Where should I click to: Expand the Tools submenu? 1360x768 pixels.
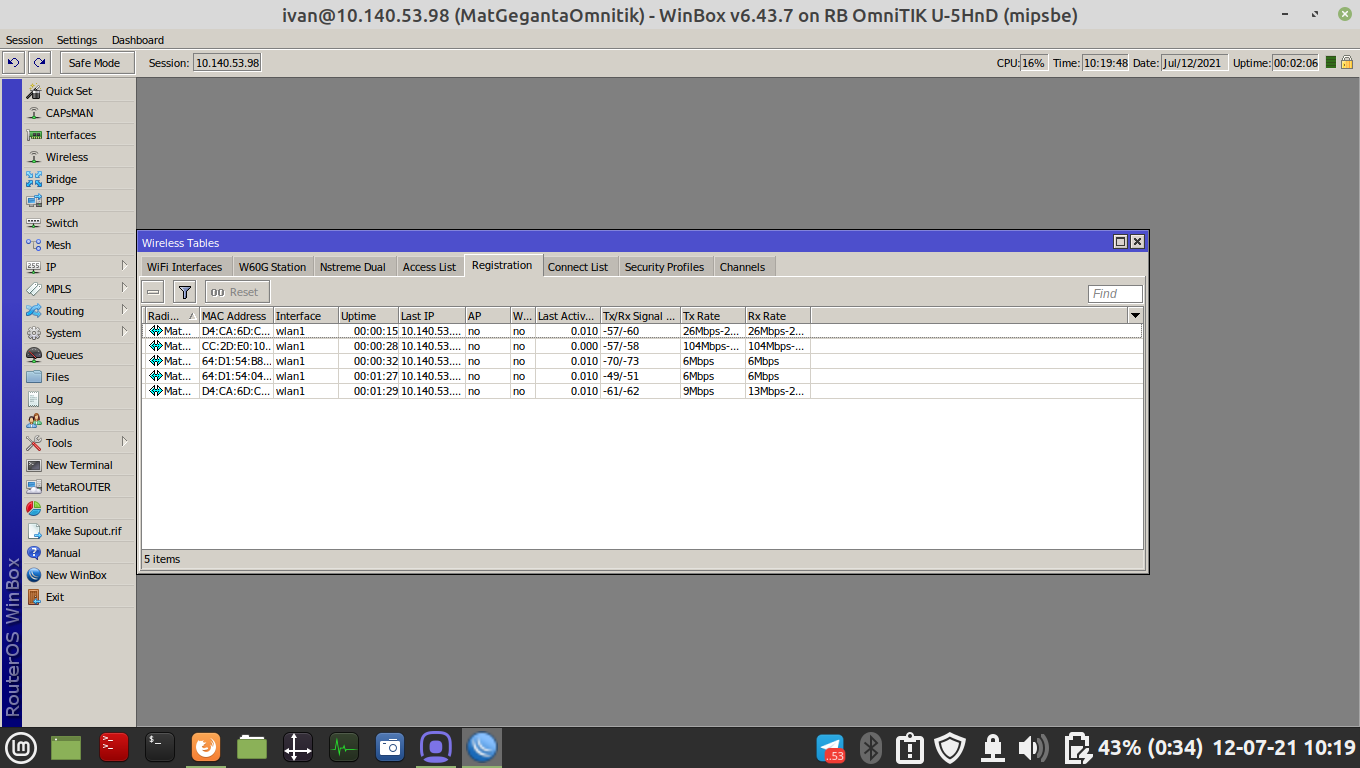[x=124, y=443]
